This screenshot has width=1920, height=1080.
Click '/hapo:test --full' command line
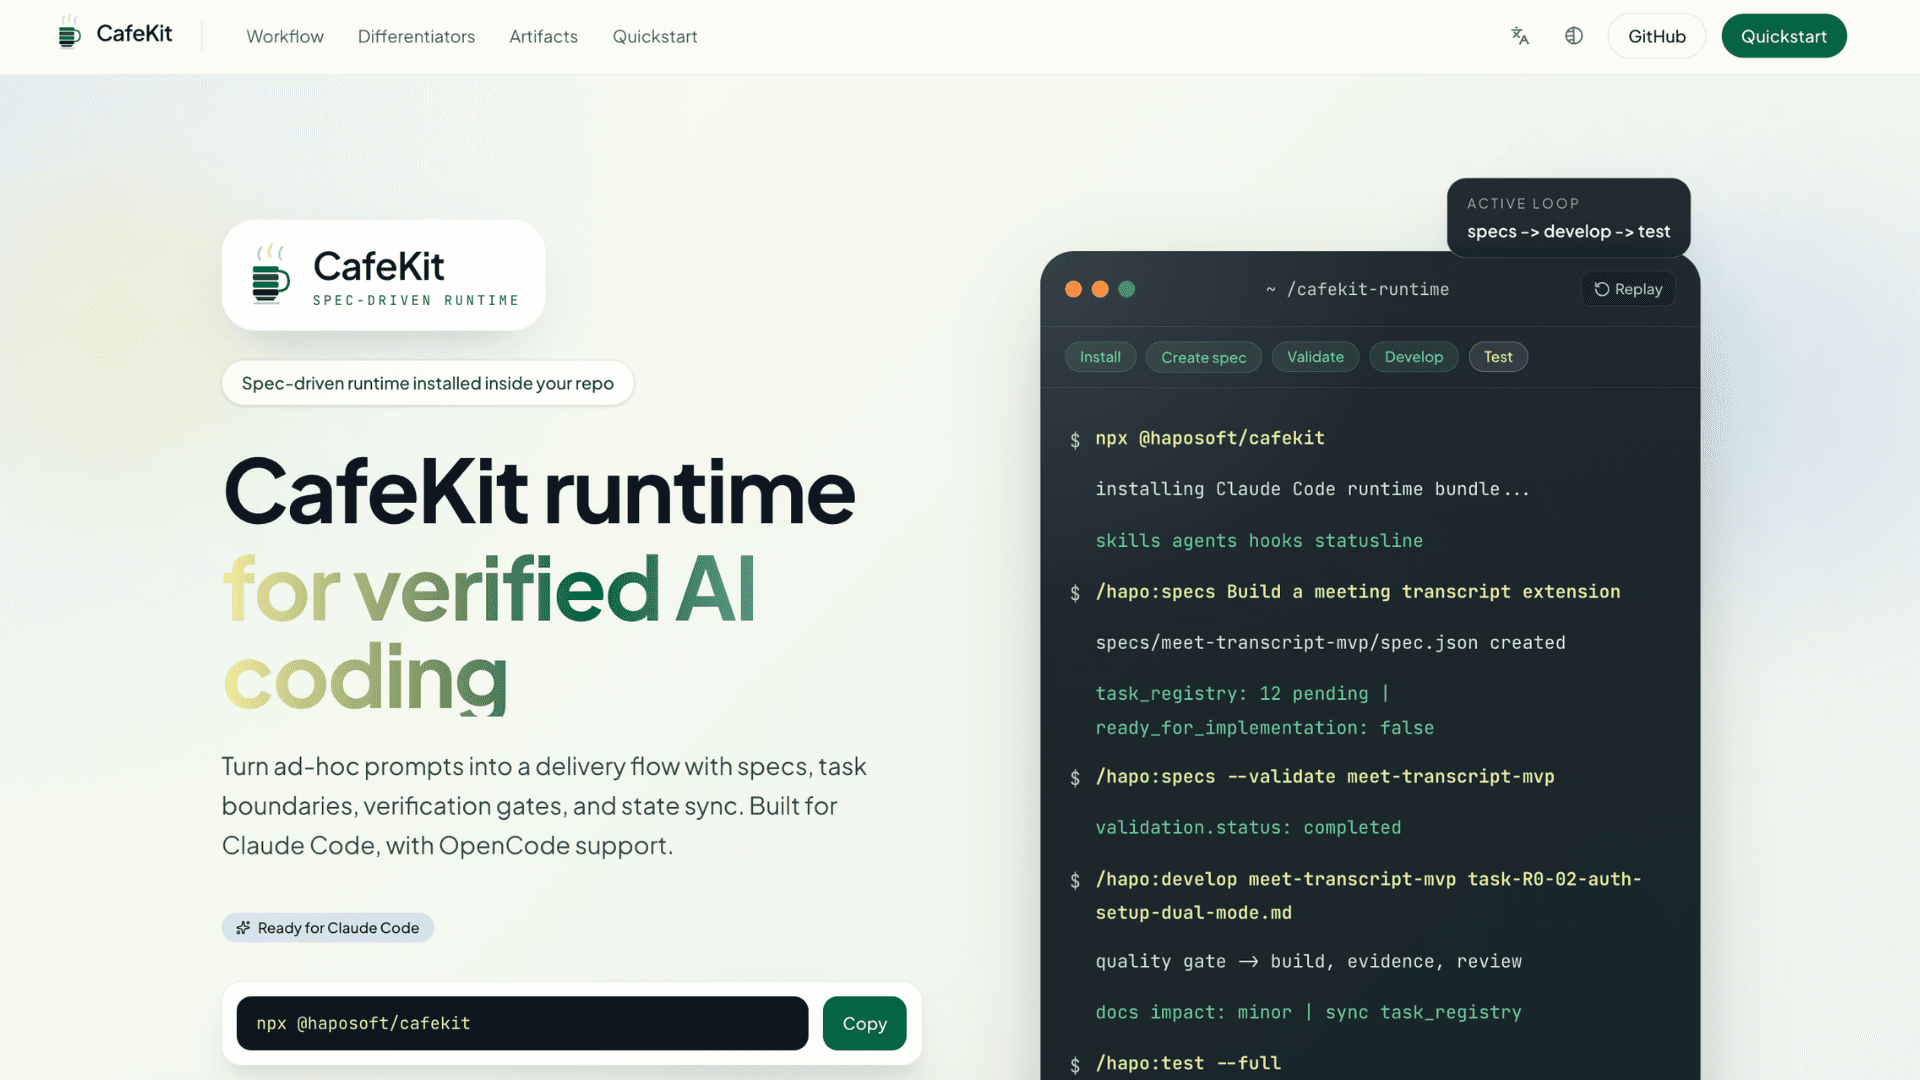click(x=1187, y=1064)
